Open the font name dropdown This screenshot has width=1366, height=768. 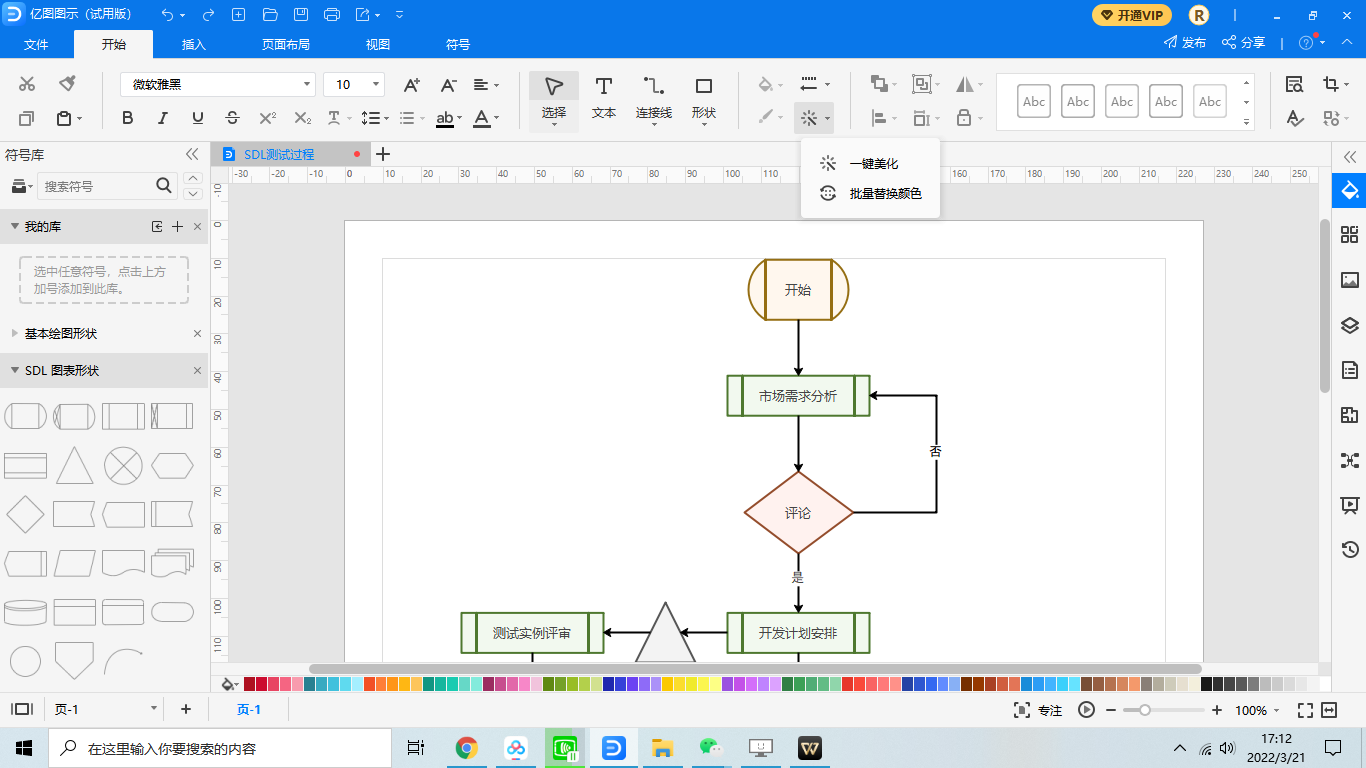pyautogui.click(x=218, y=85)
